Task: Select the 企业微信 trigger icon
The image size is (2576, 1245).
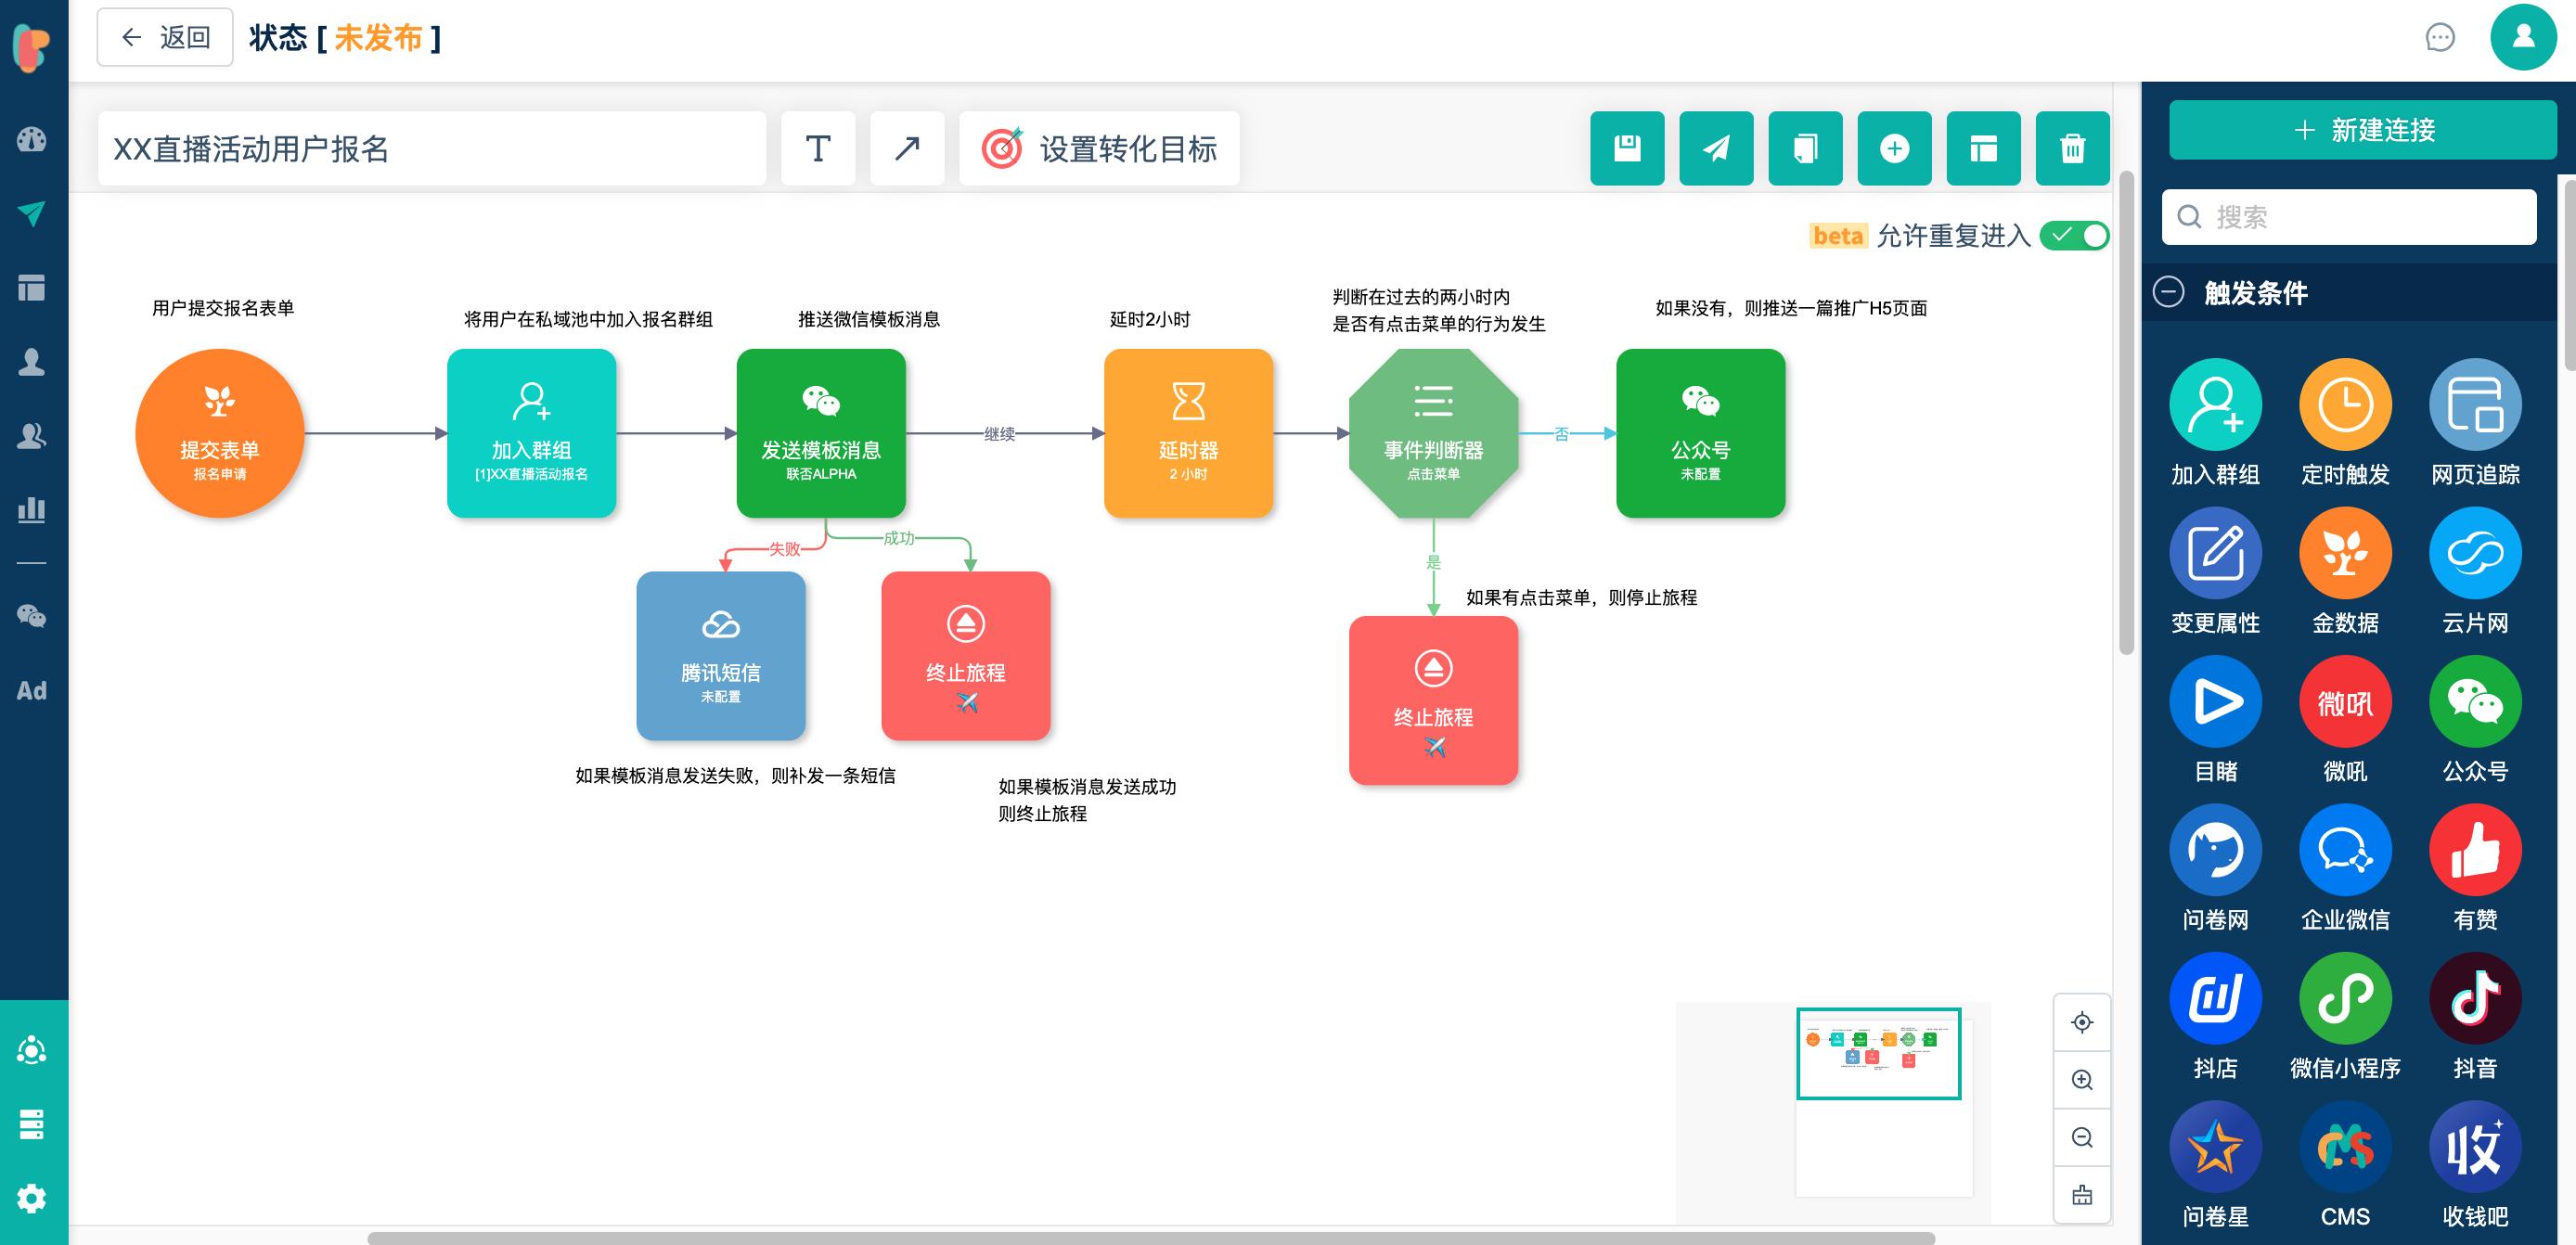Action: [x=2345, y=850]
